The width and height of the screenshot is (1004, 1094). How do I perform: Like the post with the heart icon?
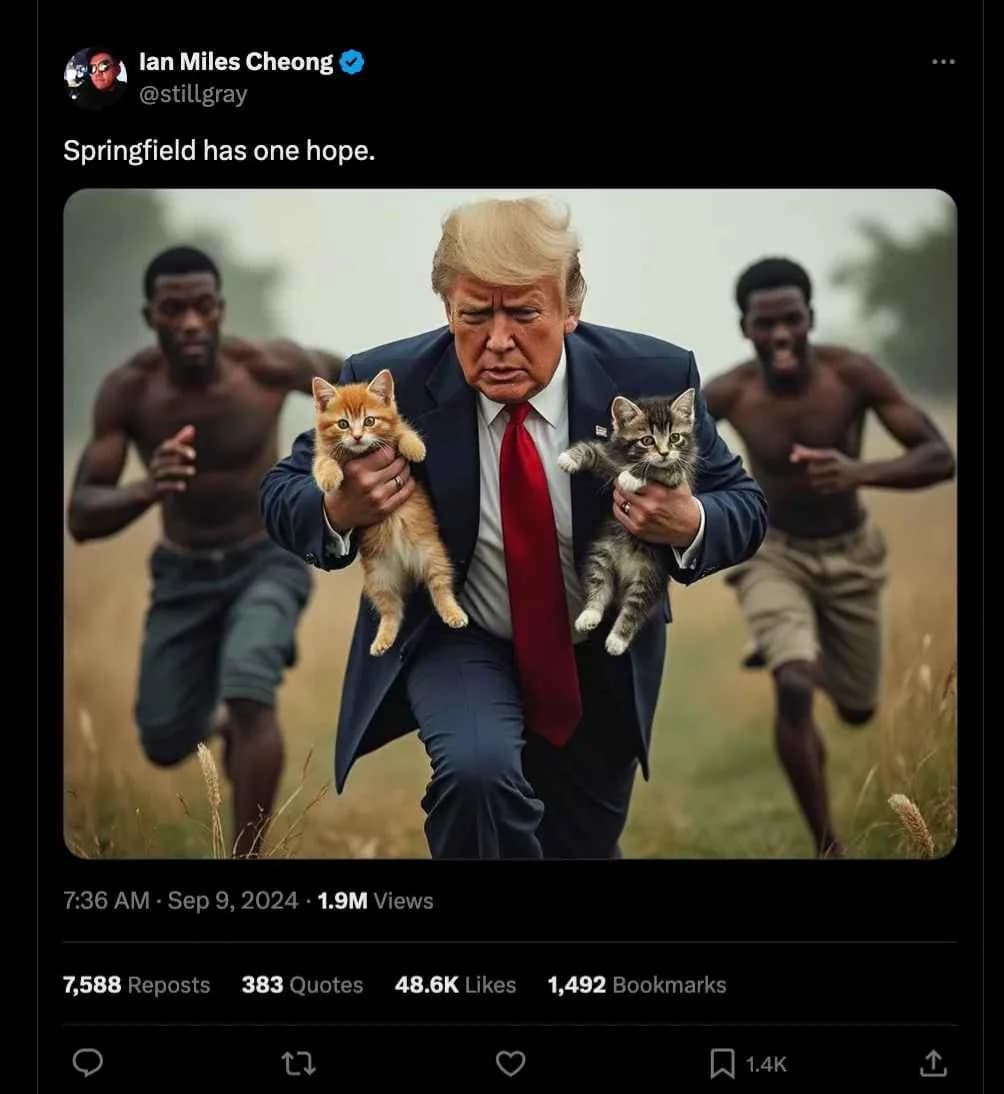click(x=510, y=1064)
